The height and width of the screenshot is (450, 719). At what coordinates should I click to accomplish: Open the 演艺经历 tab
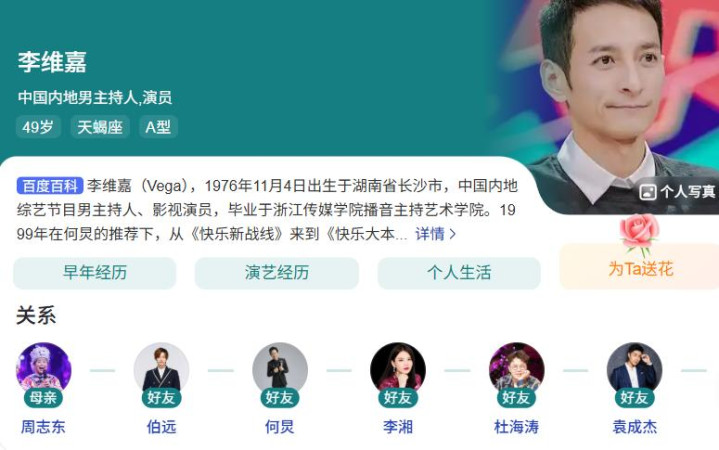point(277,273)
